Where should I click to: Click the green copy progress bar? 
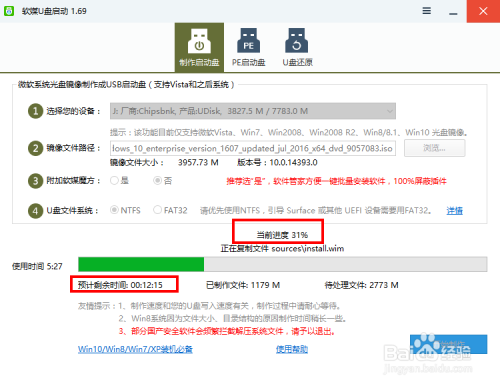point(282,264)
